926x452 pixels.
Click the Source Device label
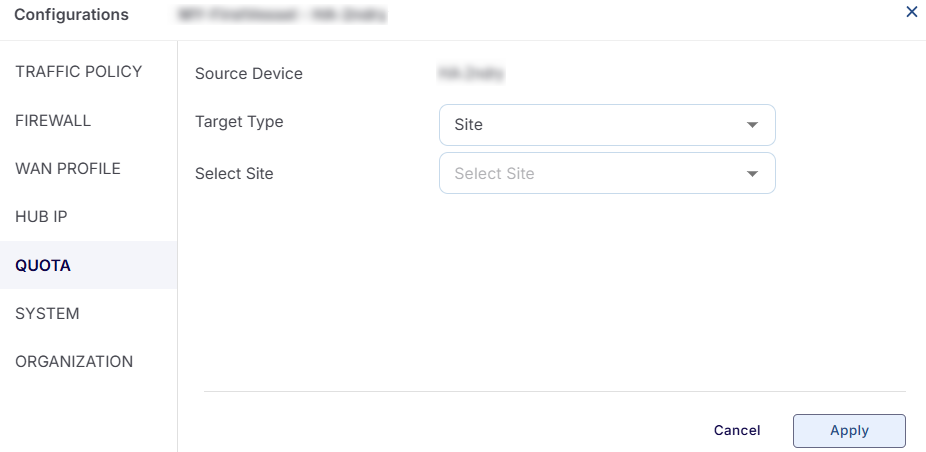coord(249,73)
